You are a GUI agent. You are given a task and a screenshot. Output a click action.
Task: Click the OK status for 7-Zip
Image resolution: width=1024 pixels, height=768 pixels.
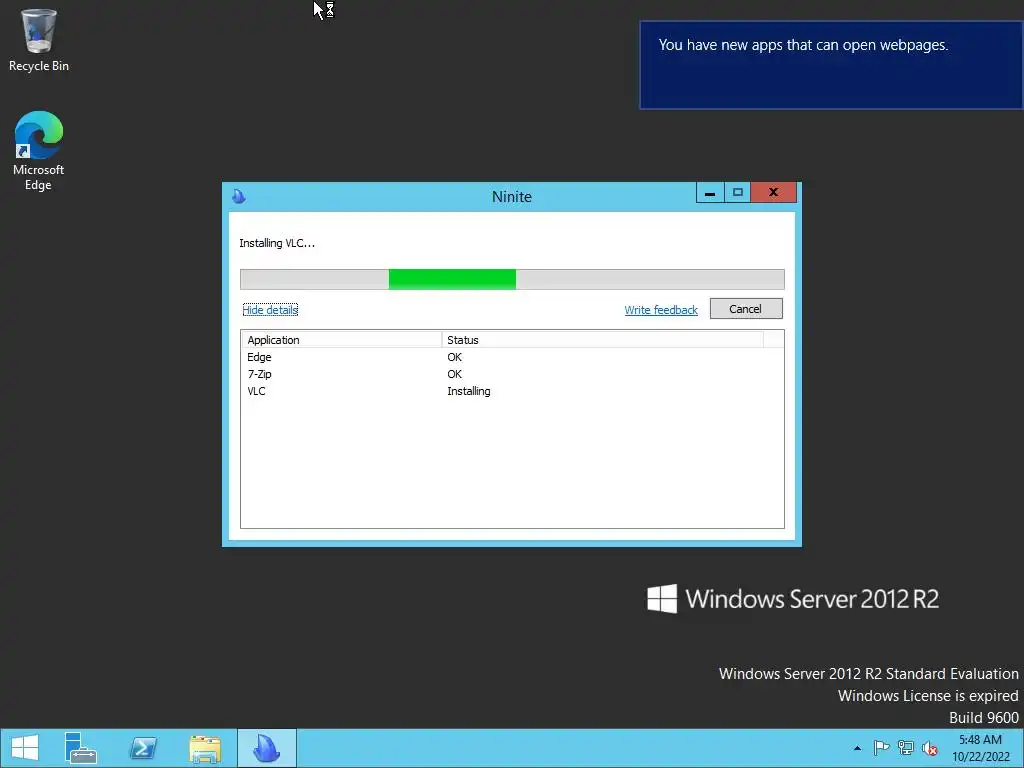point(455,374)
